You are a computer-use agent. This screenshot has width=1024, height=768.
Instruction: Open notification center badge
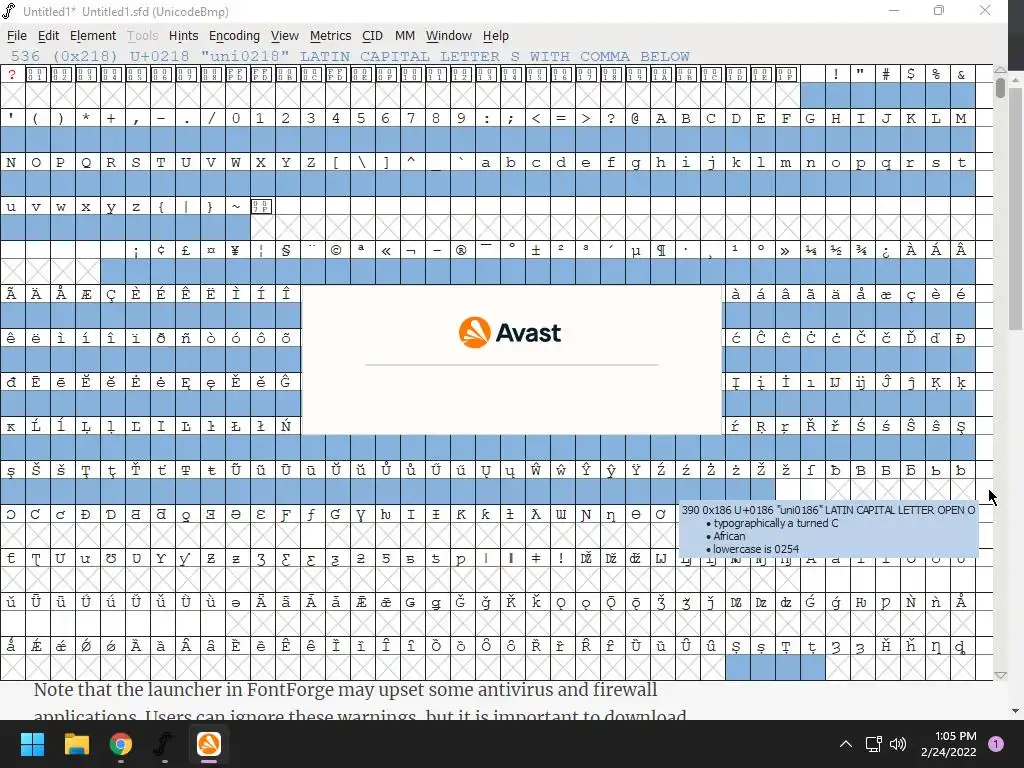point(996,744)
